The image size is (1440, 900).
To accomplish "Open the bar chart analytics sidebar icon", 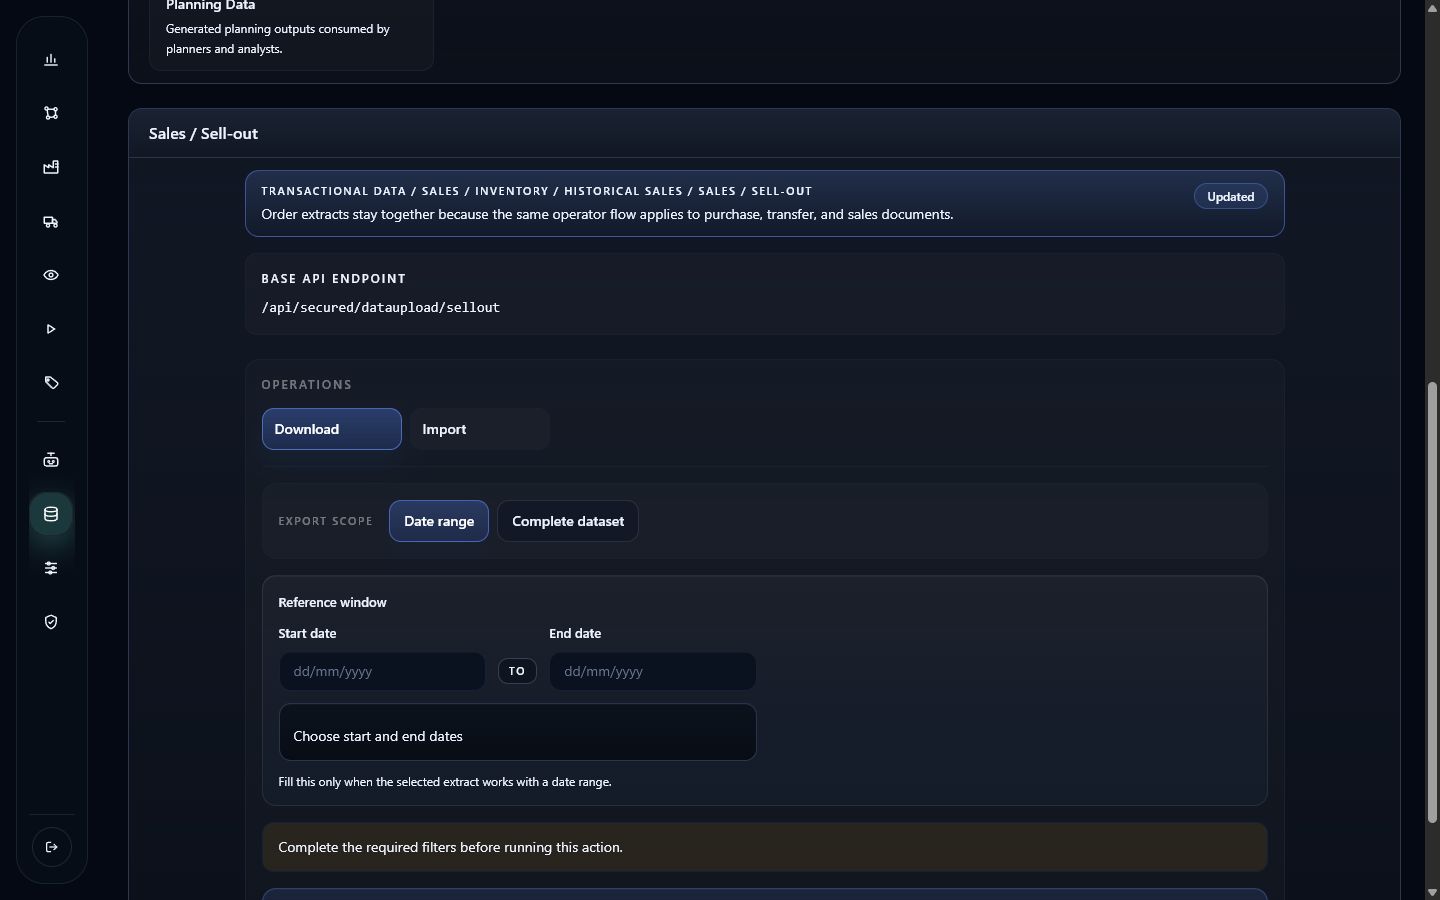I will (x=51, y=60).
